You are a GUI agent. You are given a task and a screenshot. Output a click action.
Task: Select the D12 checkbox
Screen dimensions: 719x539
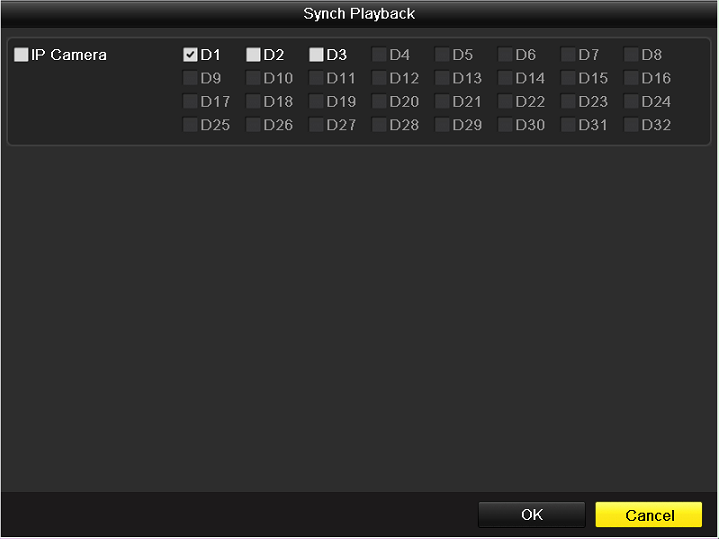pyautogui.click(x=379, y=78)
